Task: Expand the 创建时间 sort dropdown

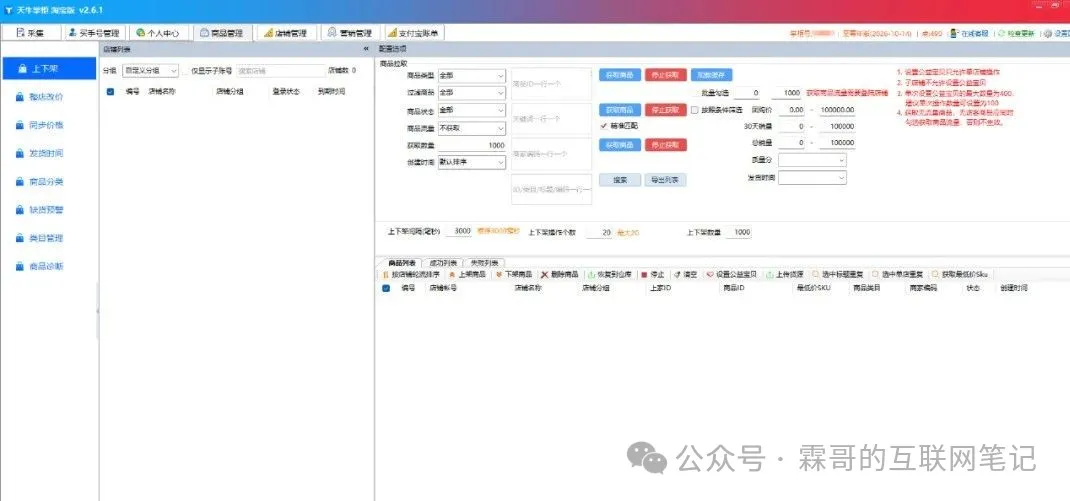Action: (472, 162)
